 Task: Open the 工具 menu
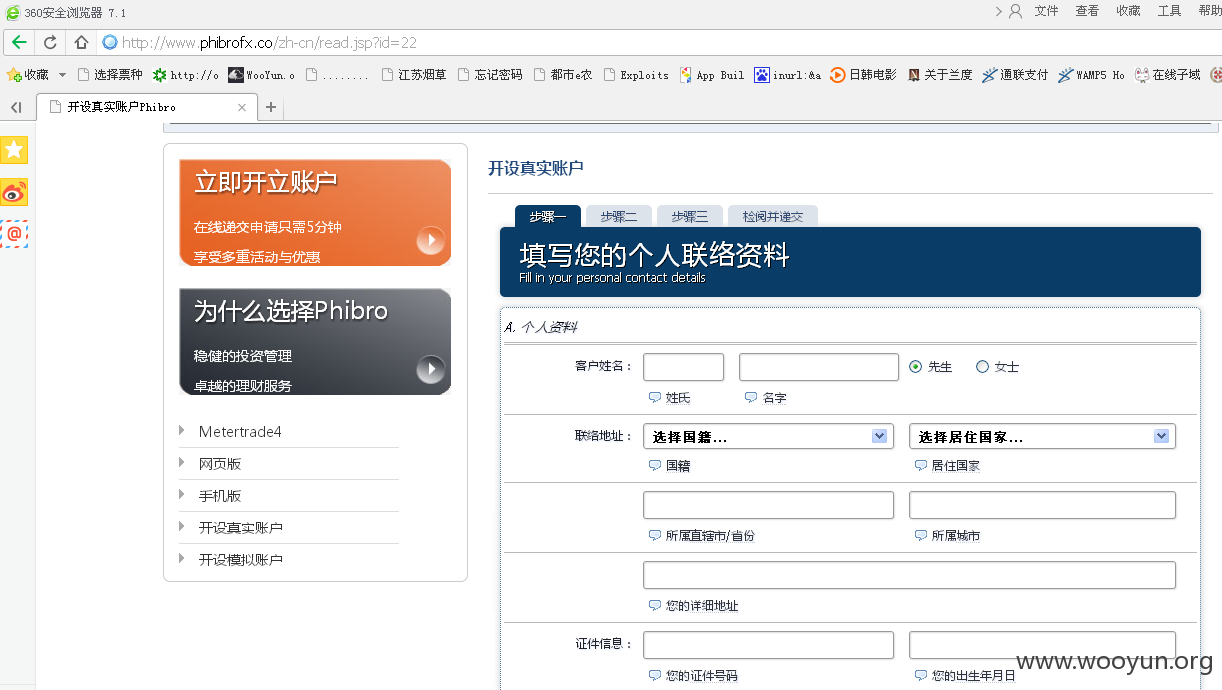[1169, 11]
